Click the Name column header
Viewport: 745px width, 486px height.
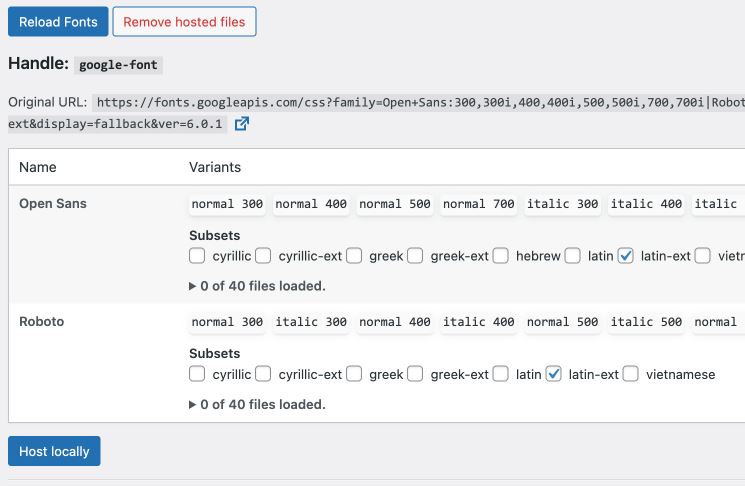(x=38, y=167)
